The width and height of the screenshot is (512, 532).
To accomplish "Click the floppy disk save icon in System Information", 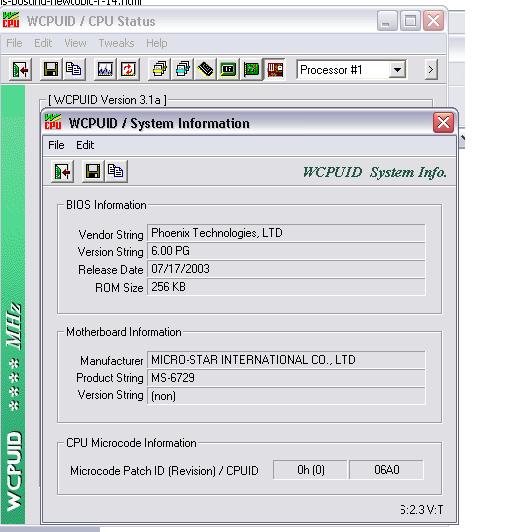I will click(93, 171).
